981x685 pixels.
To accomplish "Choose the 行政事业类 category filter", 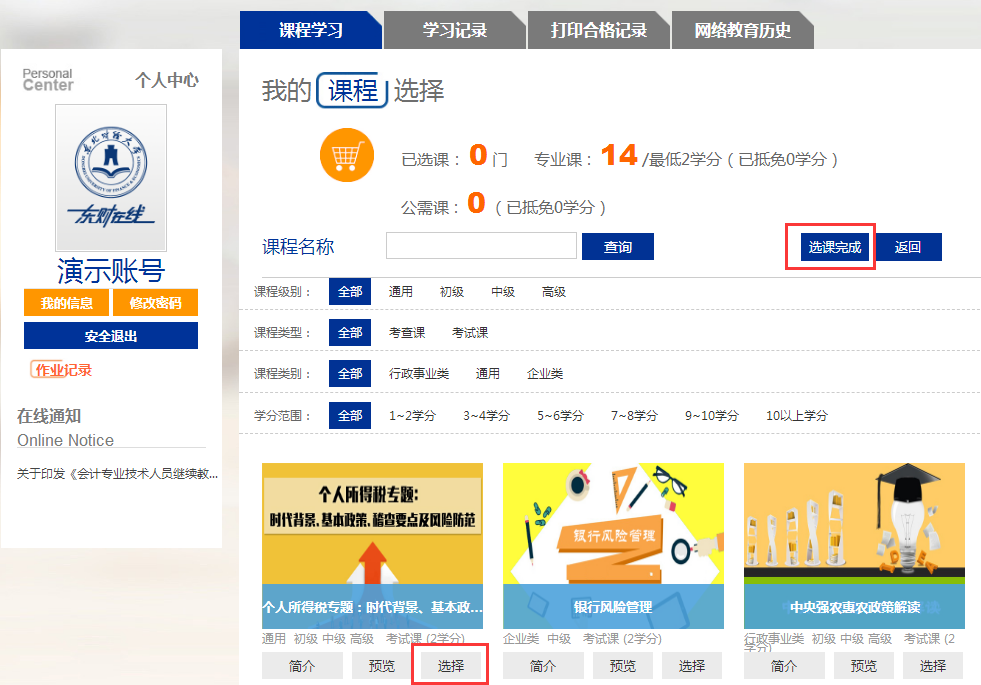I will point(419,374).
